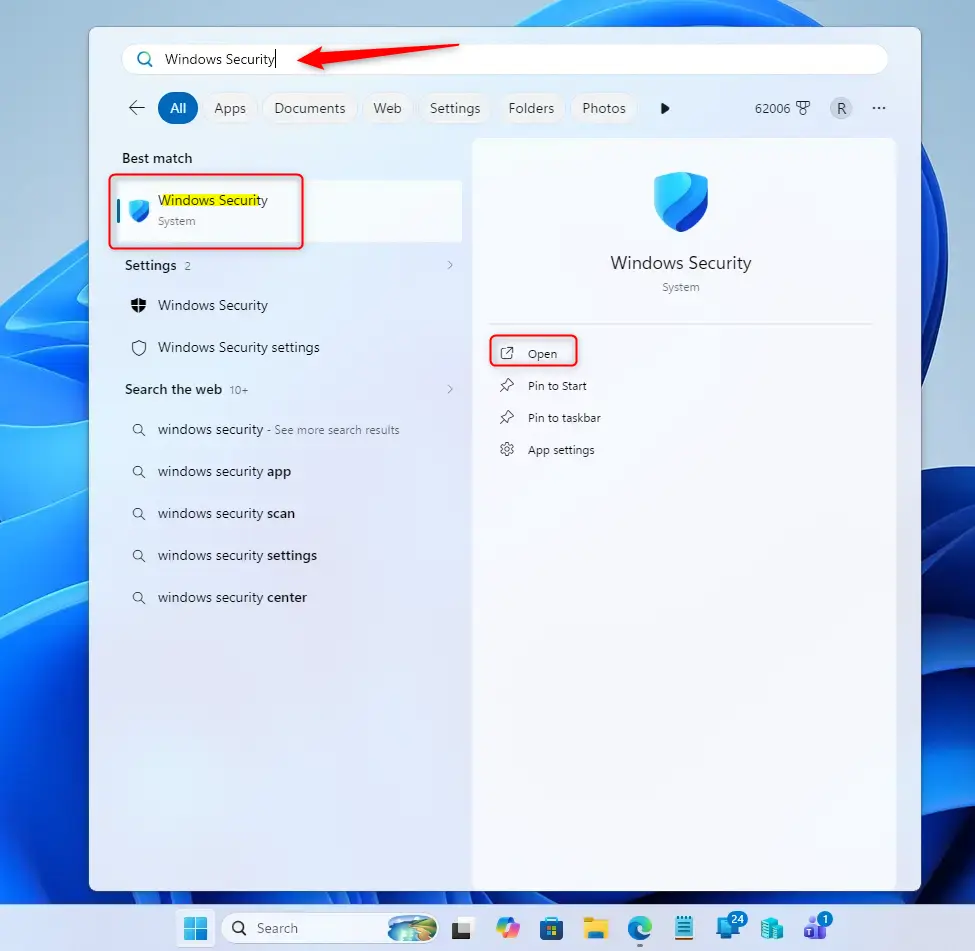Viewport: 975px width, 951px height.
Task: Switch to the Web filter tab
Action: (x=387, y=108)
